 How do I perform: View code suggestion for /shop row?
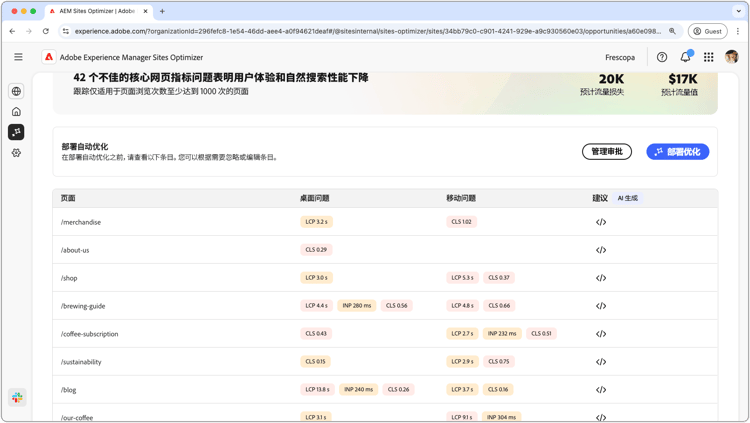point(601,278)
